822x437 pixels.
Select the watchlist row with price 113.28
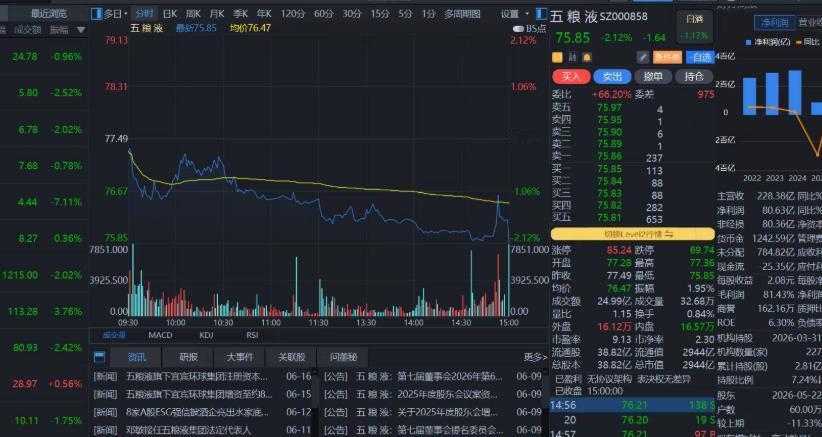pyautogui.click(x=44, y=311)
